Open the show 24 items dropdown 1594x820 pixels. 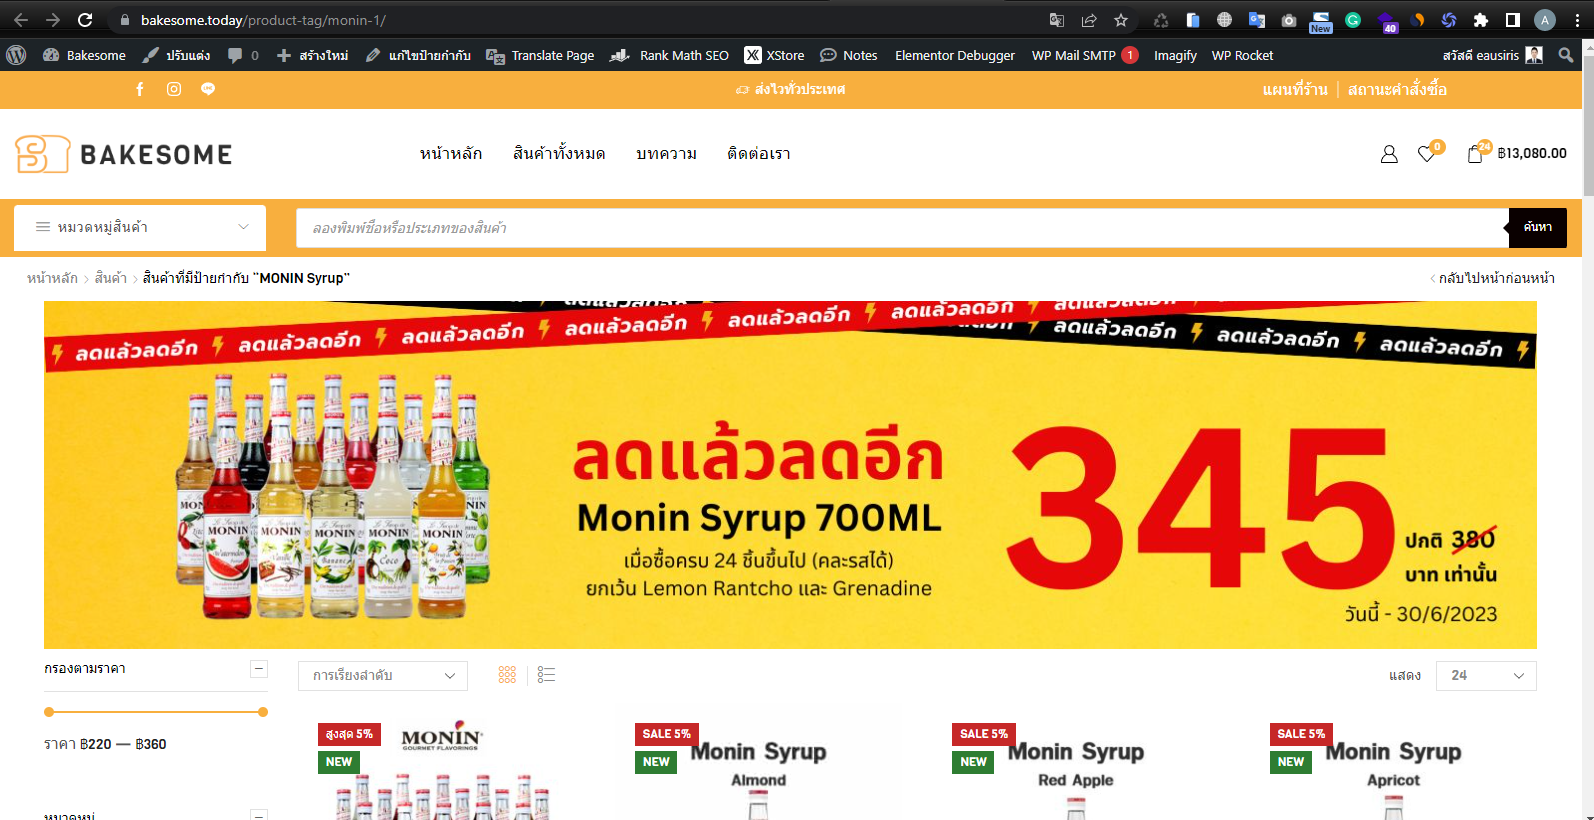[1486, 676]
